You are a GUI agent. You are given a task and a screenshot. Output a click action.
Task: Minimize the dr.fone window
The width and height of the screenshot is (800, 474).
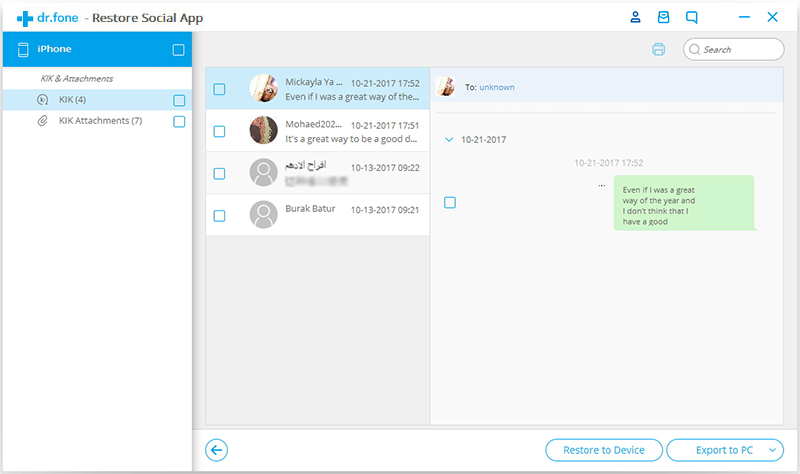click(744, 17)
